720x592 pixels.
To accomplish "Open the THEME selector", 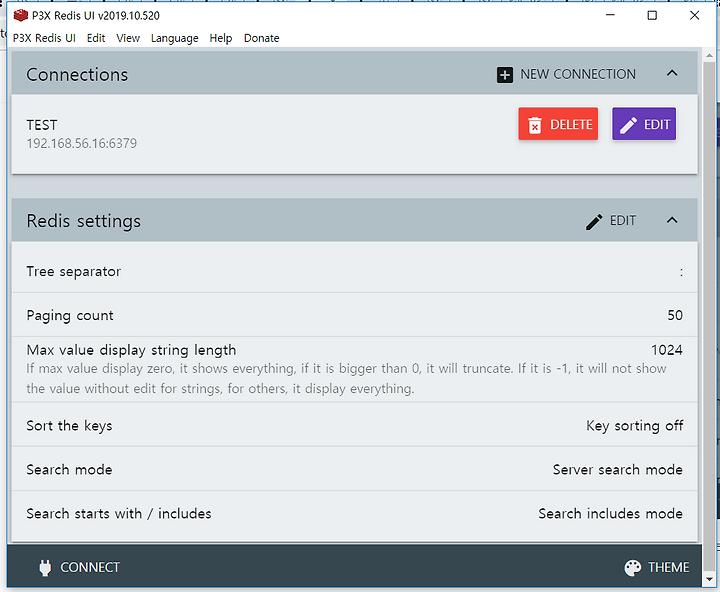I will point(657,568).
